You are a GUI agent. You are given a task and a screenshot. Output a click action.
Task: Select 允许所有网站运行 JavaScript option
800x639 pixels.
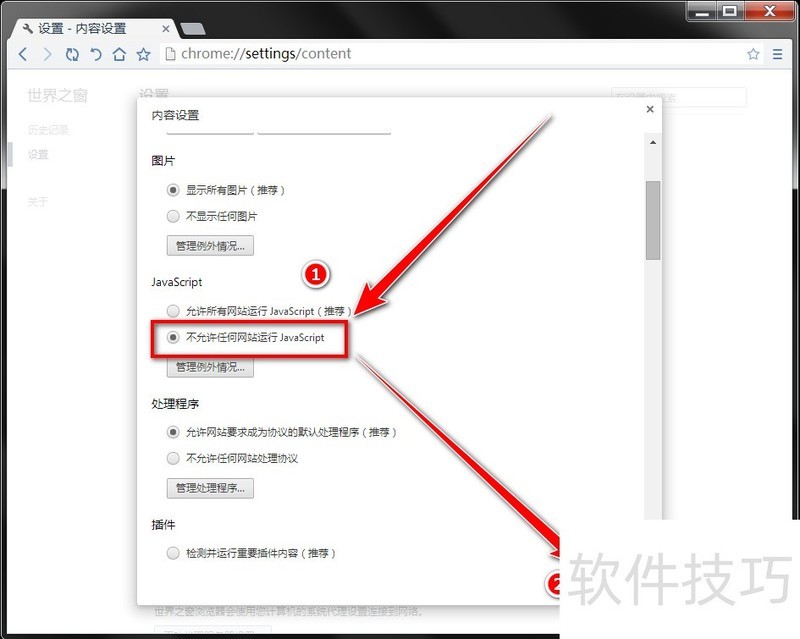173,311
